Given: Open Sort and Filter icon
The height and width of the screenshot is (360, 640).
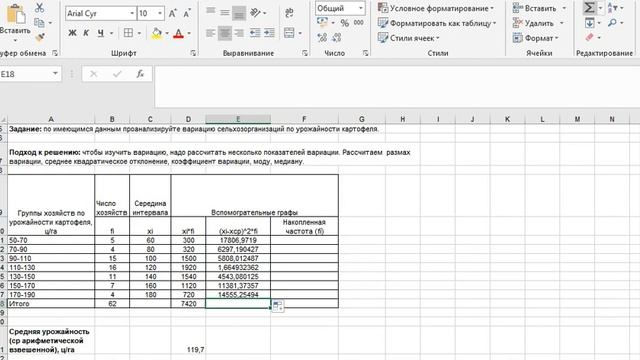Looking at the screenshot, I should click(x=612, y=8).
